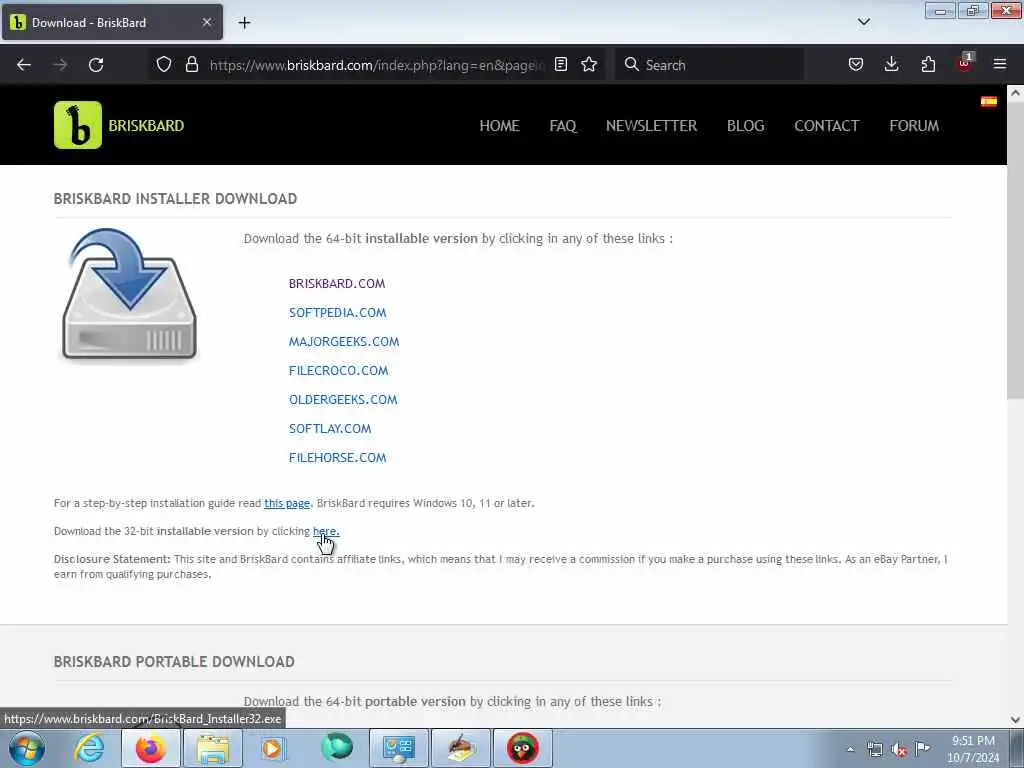Screen dimensions: 1024x768
Task: Open Windows Explorer folder from taskbar
Action: (213, 748)
